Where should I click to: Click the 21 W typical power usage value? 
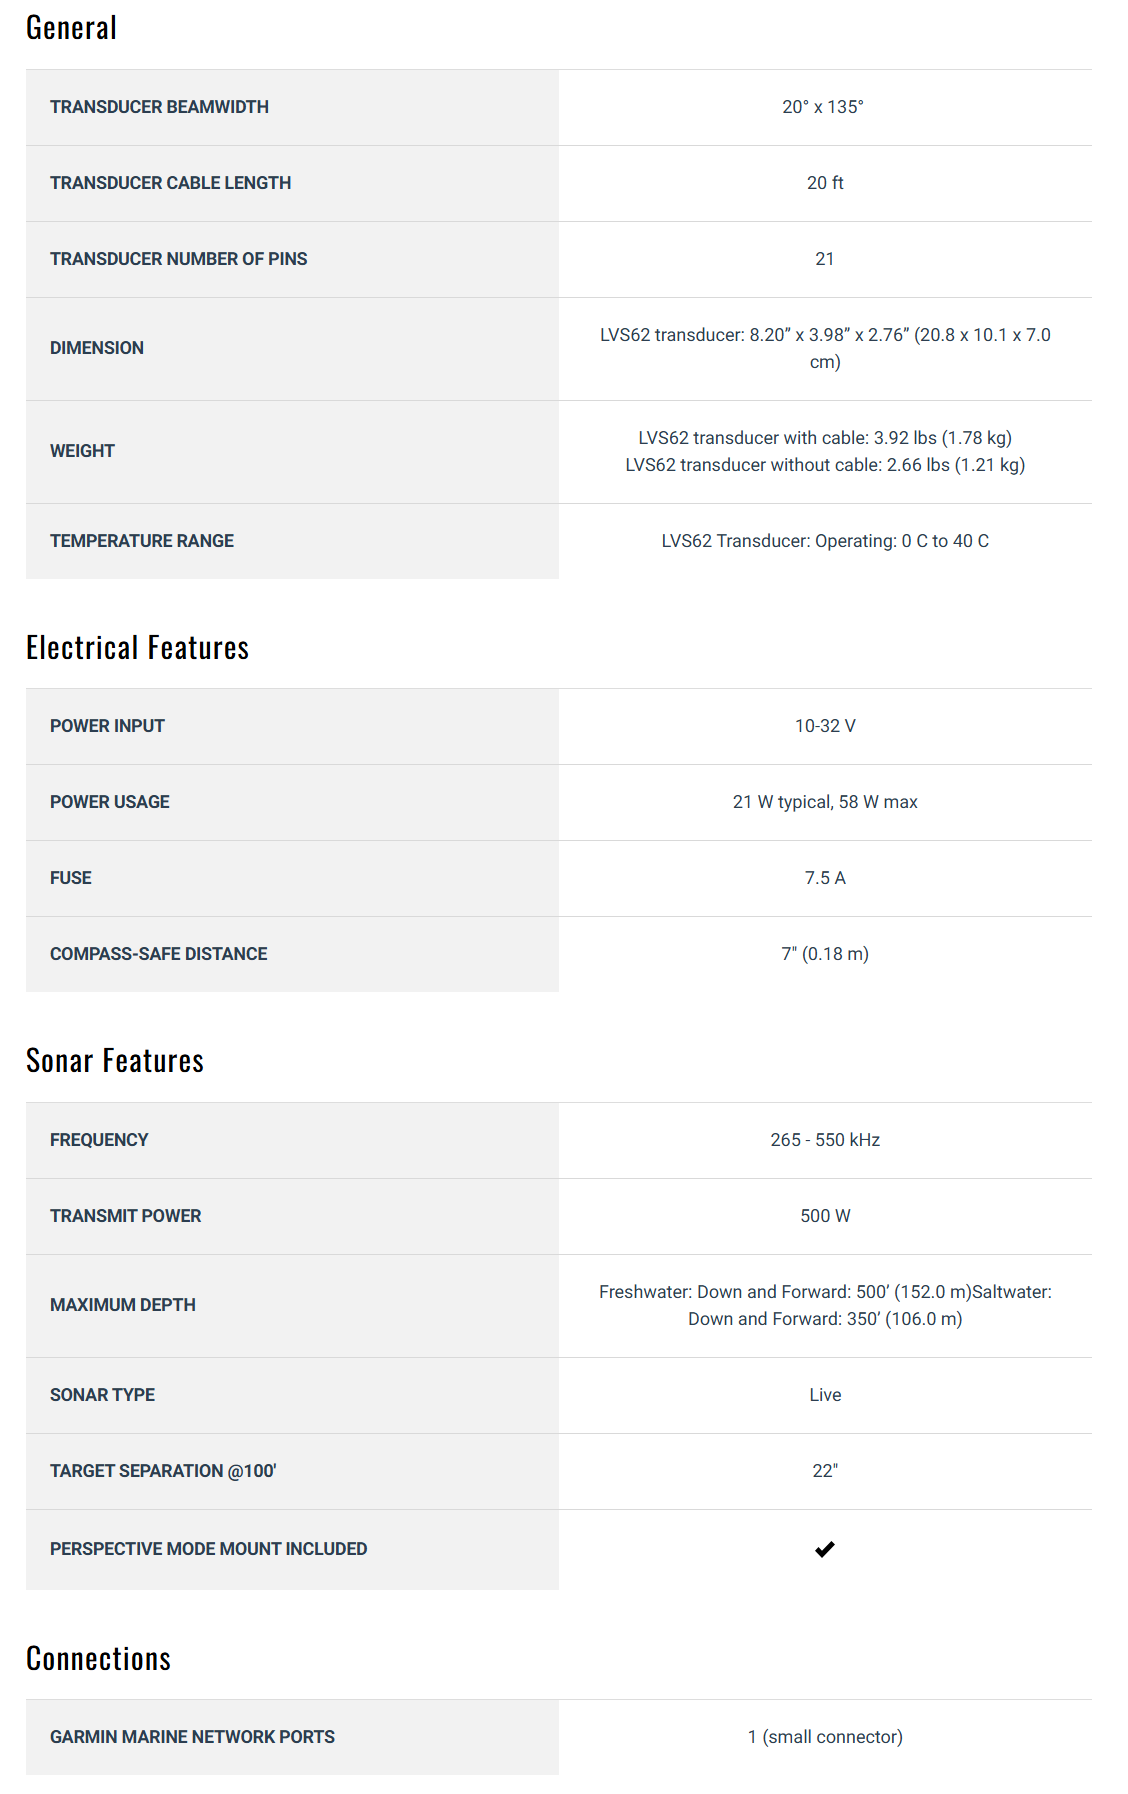[x=825, y=802]
